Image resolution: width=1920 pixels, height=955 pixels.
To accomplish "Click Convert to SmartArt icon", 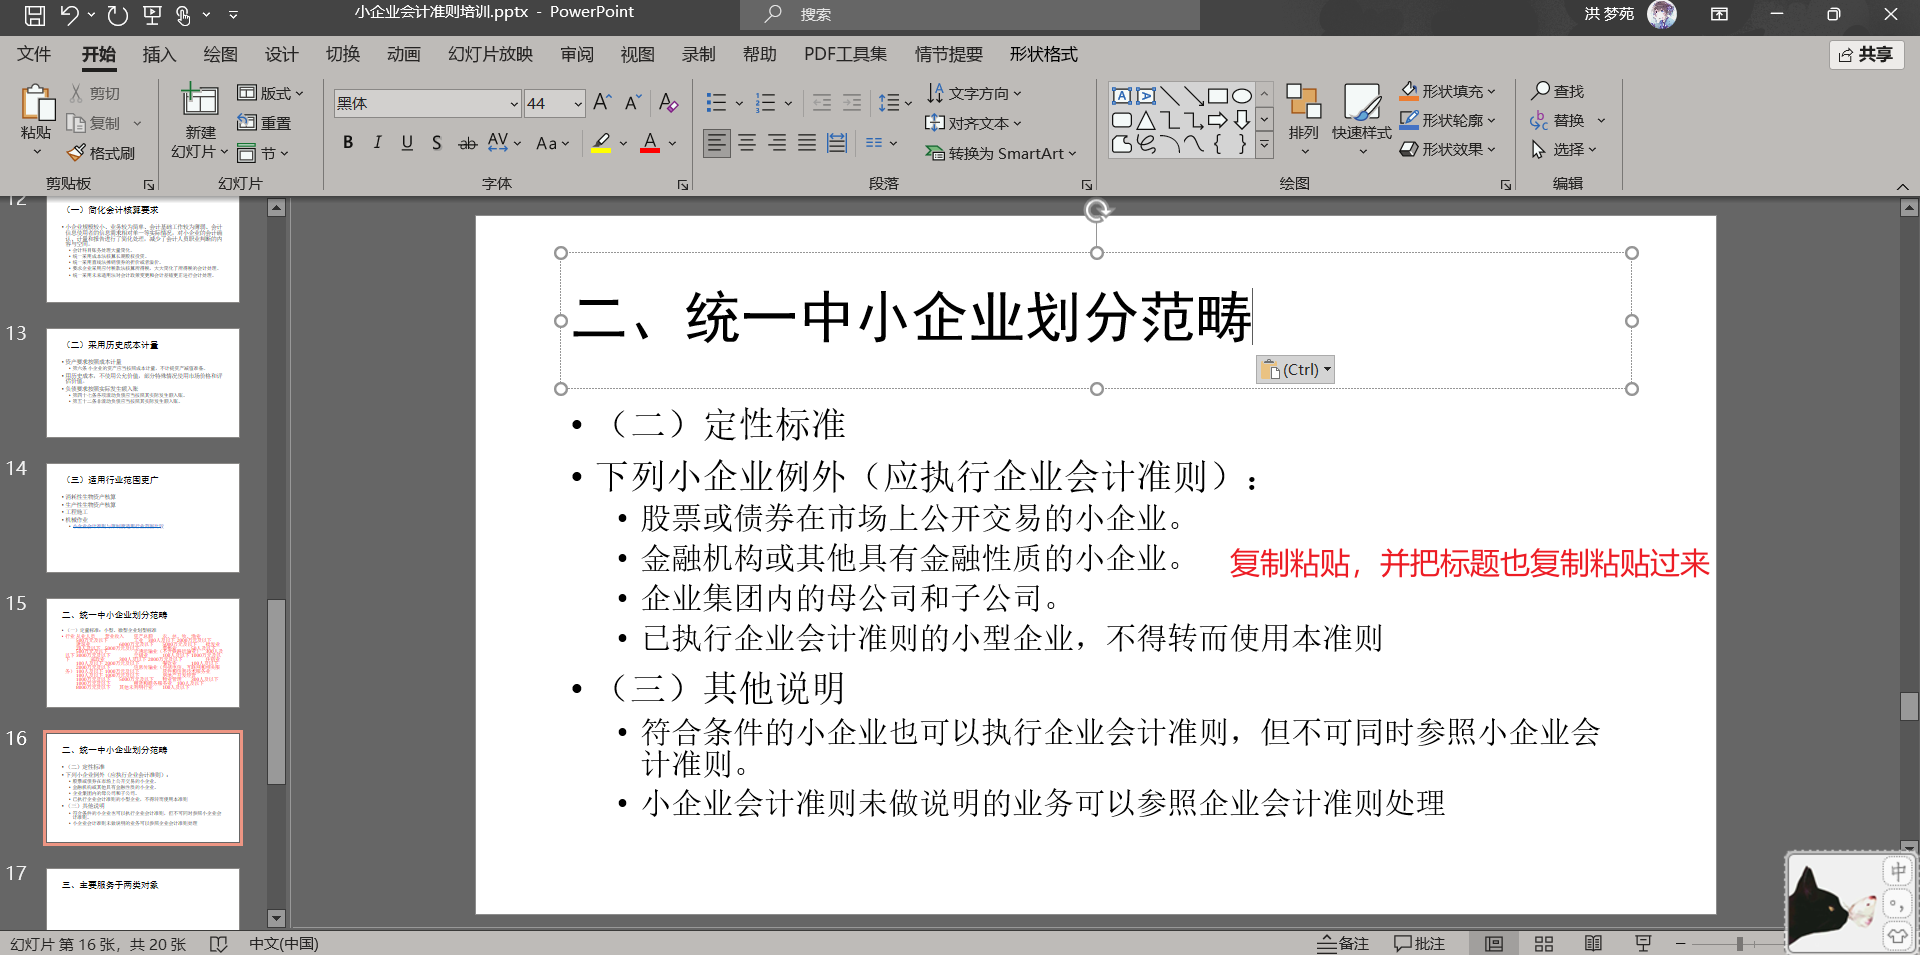I will 935,153.
